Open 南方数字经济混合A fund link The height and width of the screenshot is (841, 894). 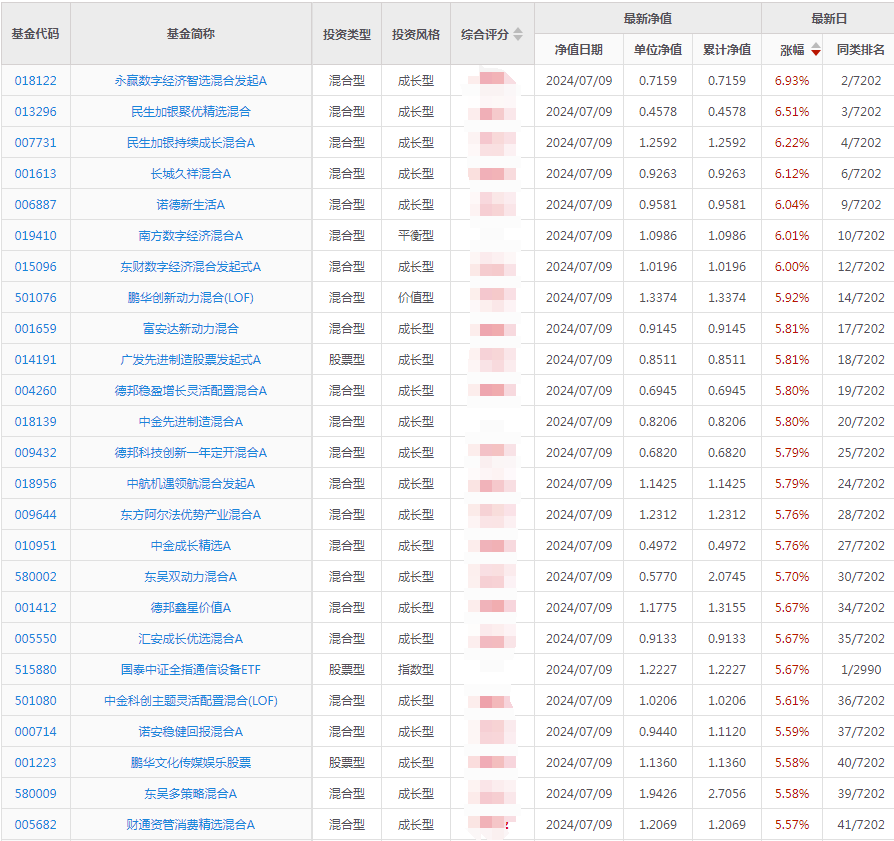pos(190,235)
